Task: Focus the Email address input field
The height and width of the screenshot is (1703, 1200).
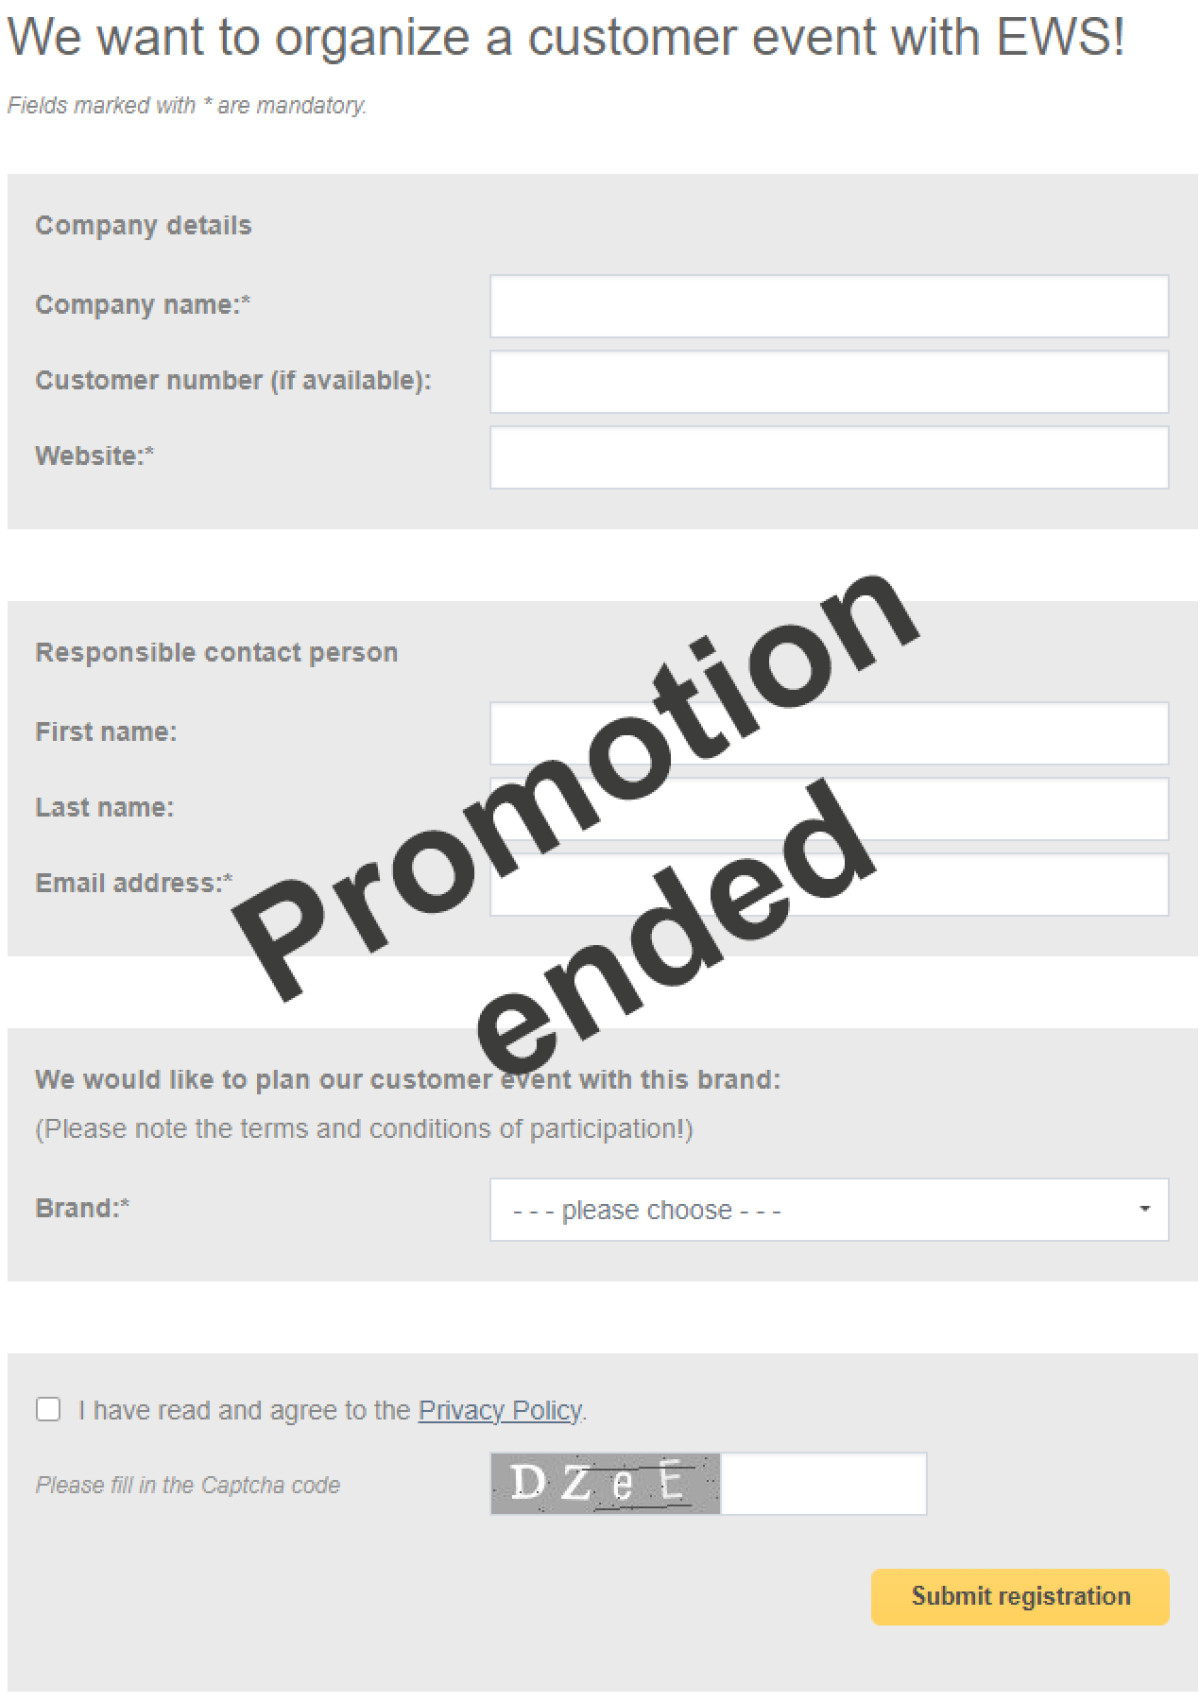Action: click(x=1000, y=885)
